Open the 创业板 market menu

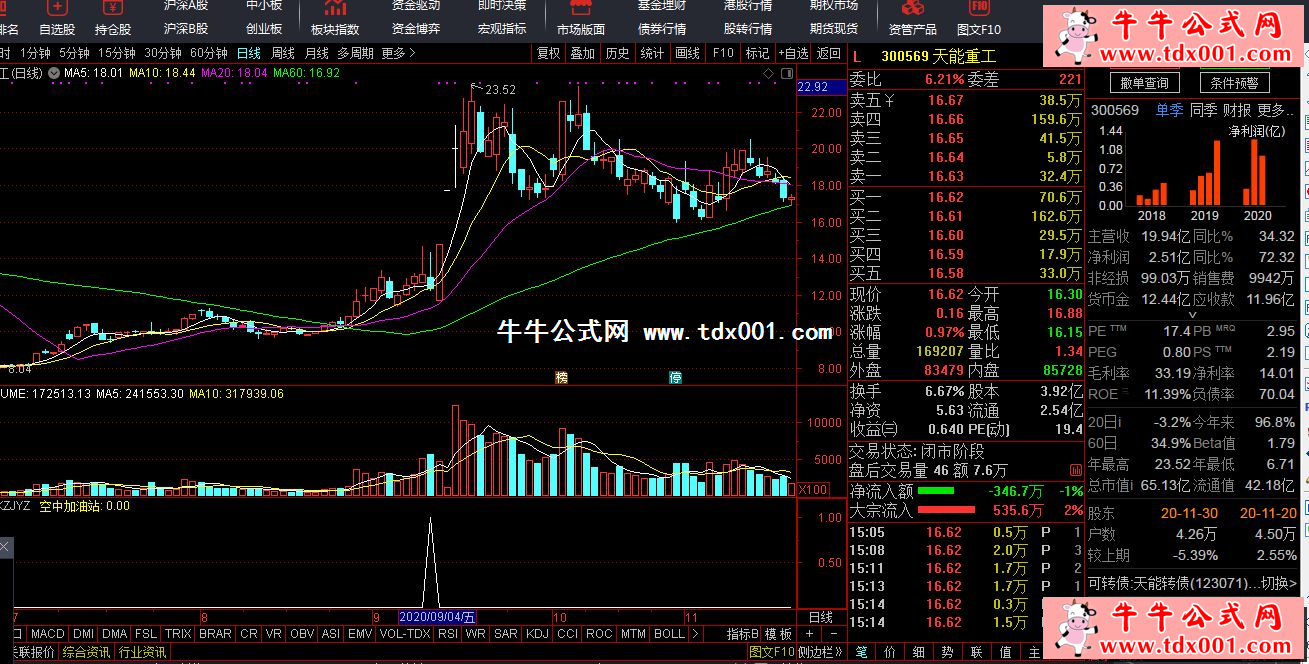click(x=264, y=29)
